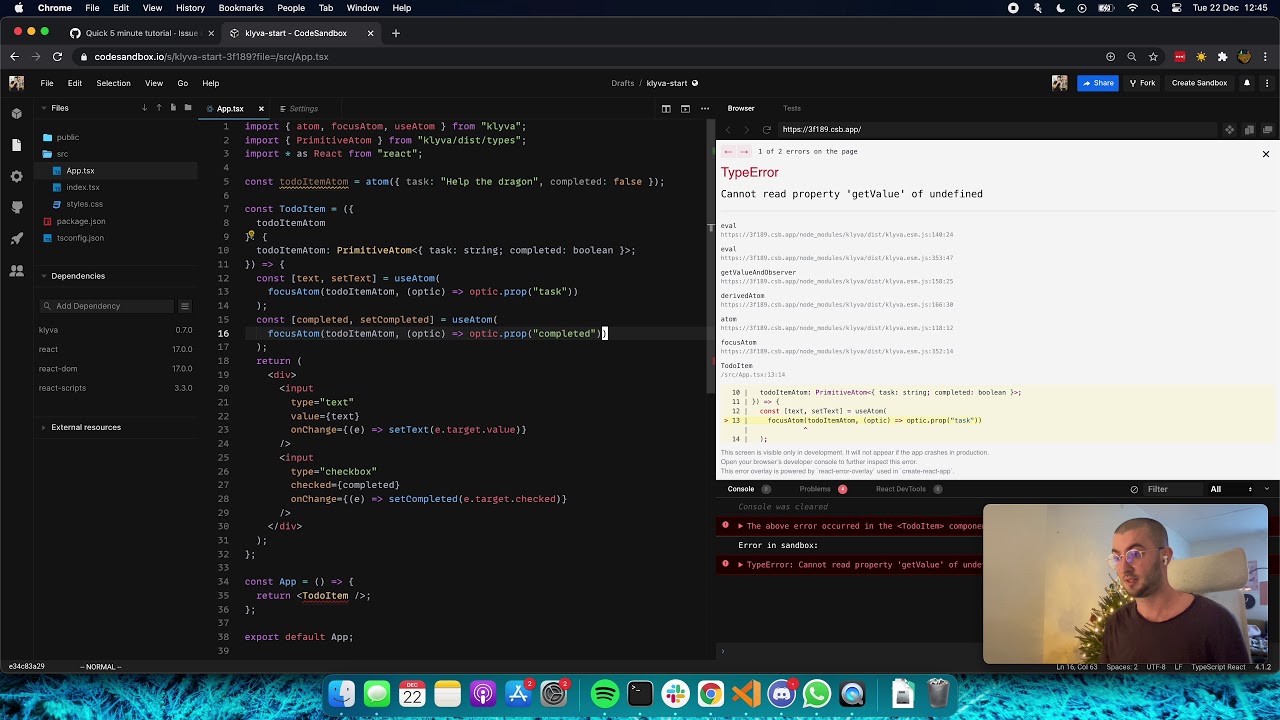
Task: Create a new folder via Files header icon
Action: point(187,108)
